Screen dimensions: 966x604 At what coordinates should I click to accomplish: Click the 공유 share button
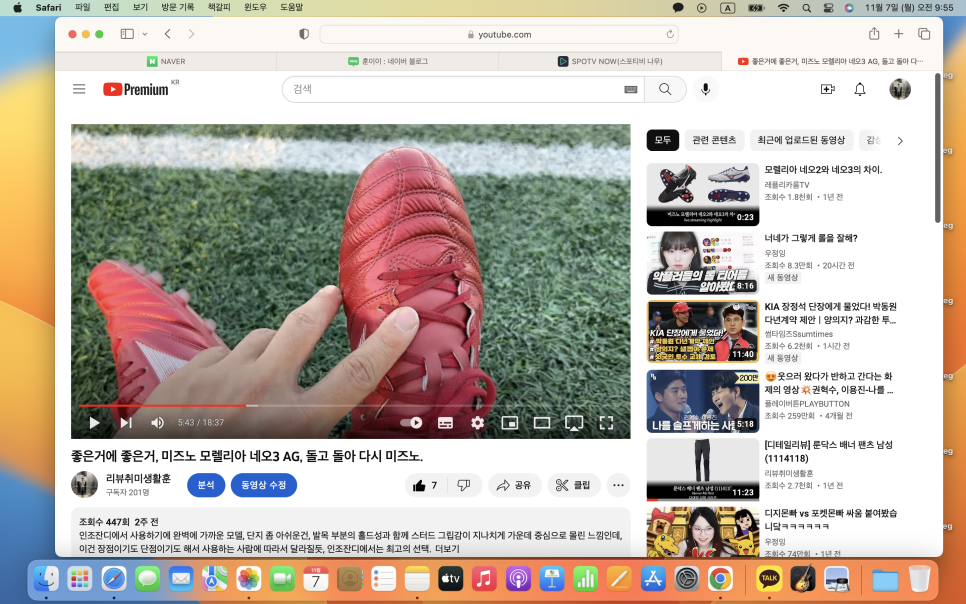click(x=515, y=486)
